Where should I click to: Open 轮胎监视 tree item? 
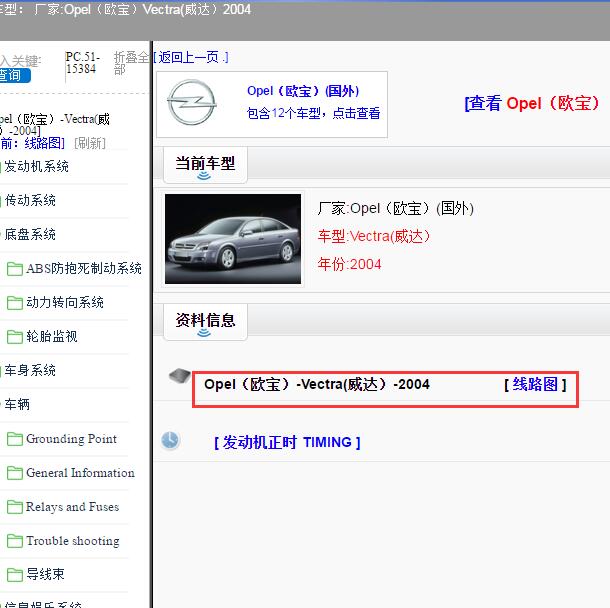click(52, 336)
